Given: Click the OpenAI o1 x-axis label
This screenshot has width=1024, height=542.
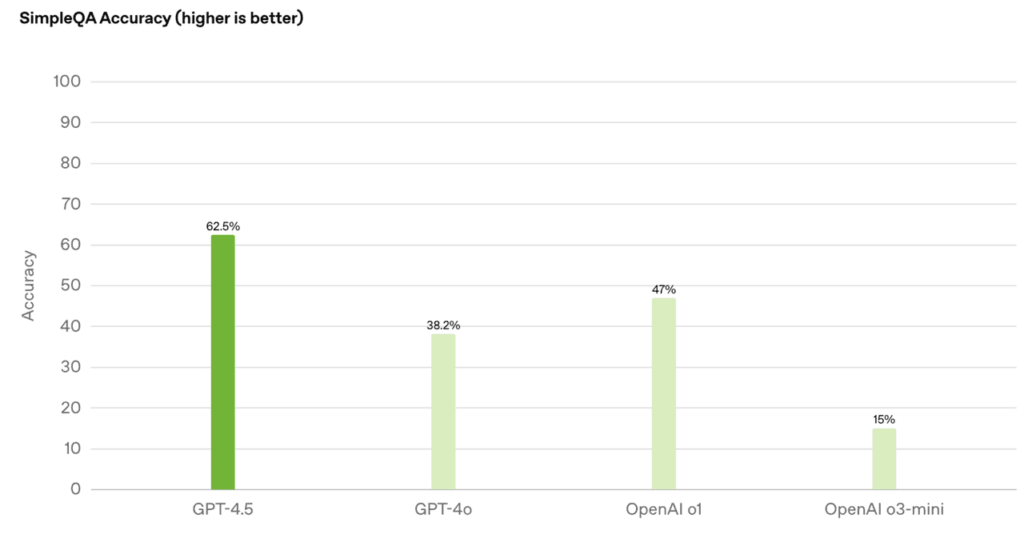Looking at the screenshot, I should 664,510.
